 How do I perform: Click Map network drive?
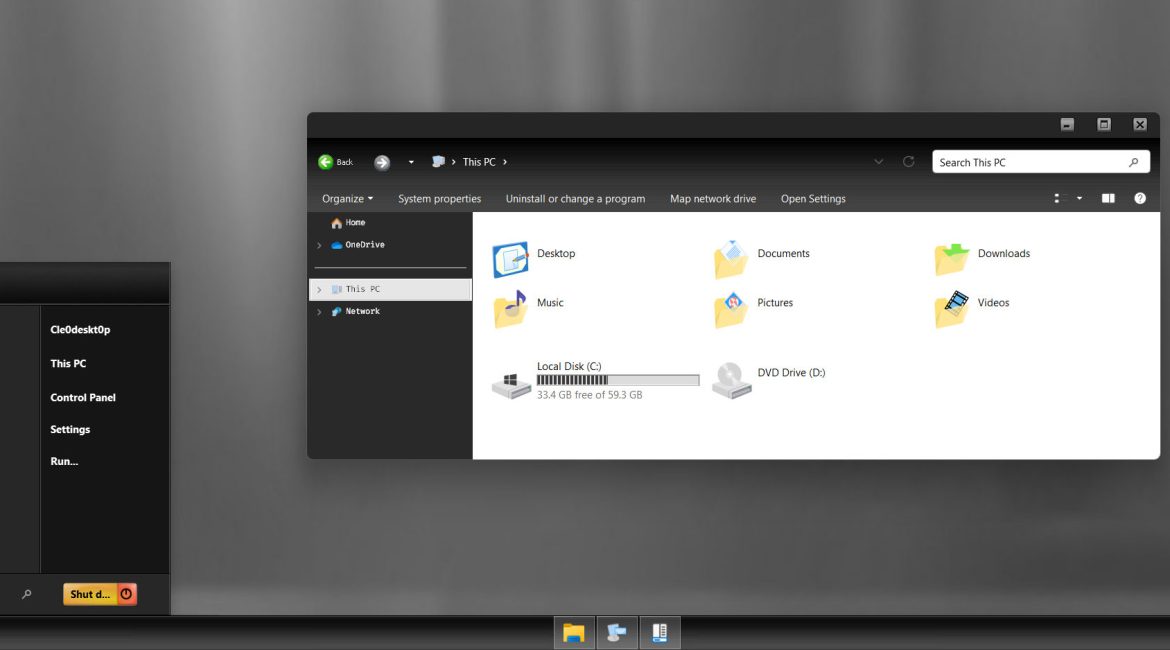[x=712, y=199]
